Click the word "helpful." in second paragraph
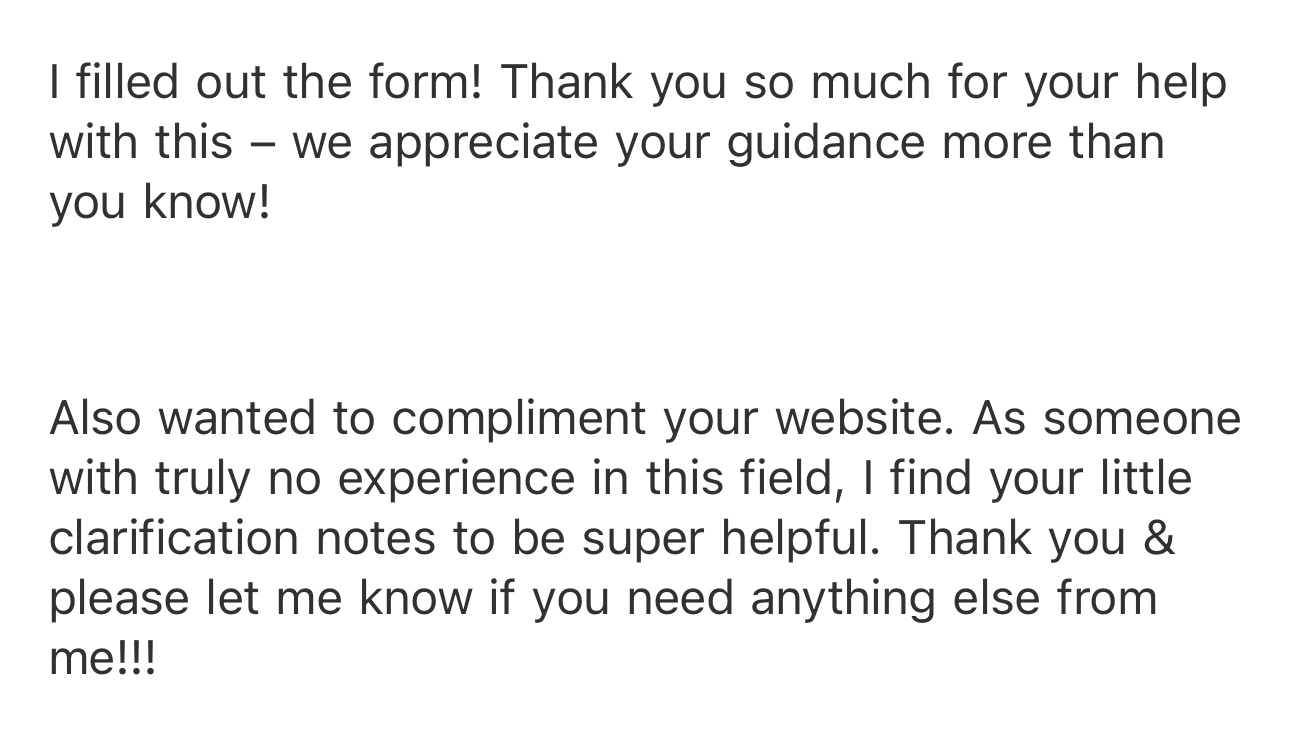This screenshot has height=748, width=1290. (791, 537)
